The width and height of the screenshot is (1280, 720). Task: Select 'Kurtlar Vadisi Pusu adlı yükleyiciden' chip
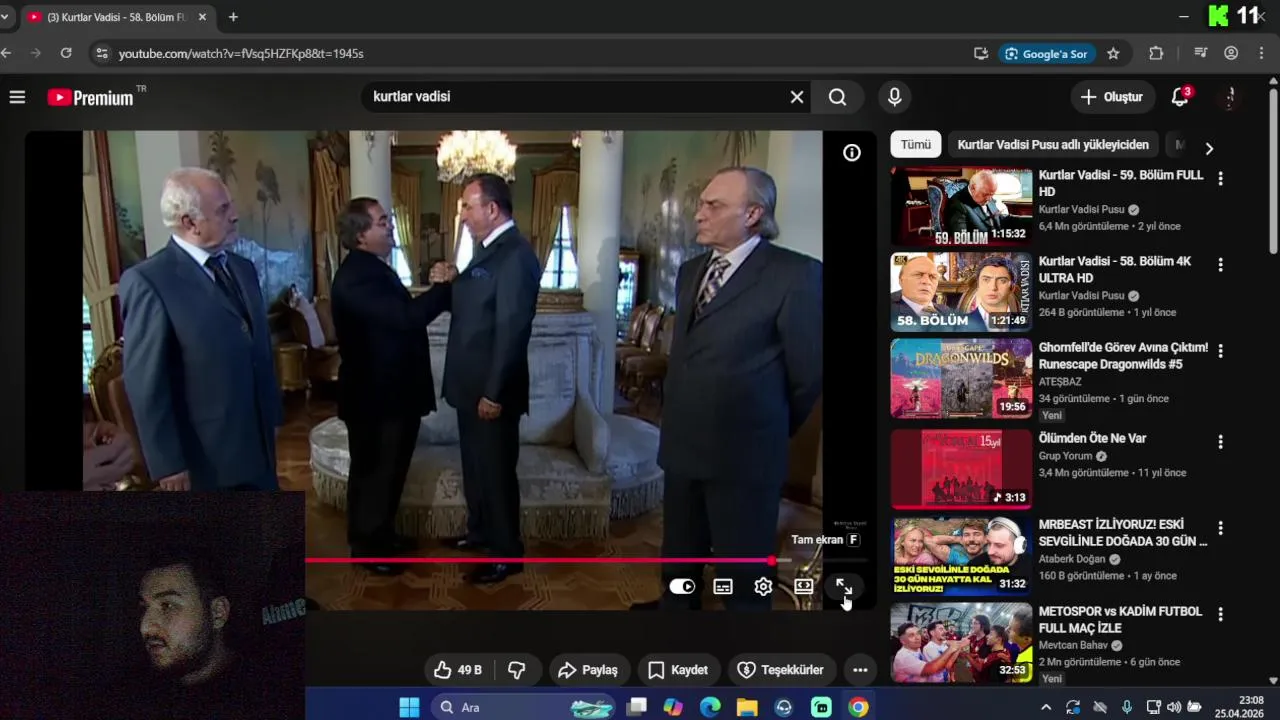pyautogui.click(x=1053, y=145)
